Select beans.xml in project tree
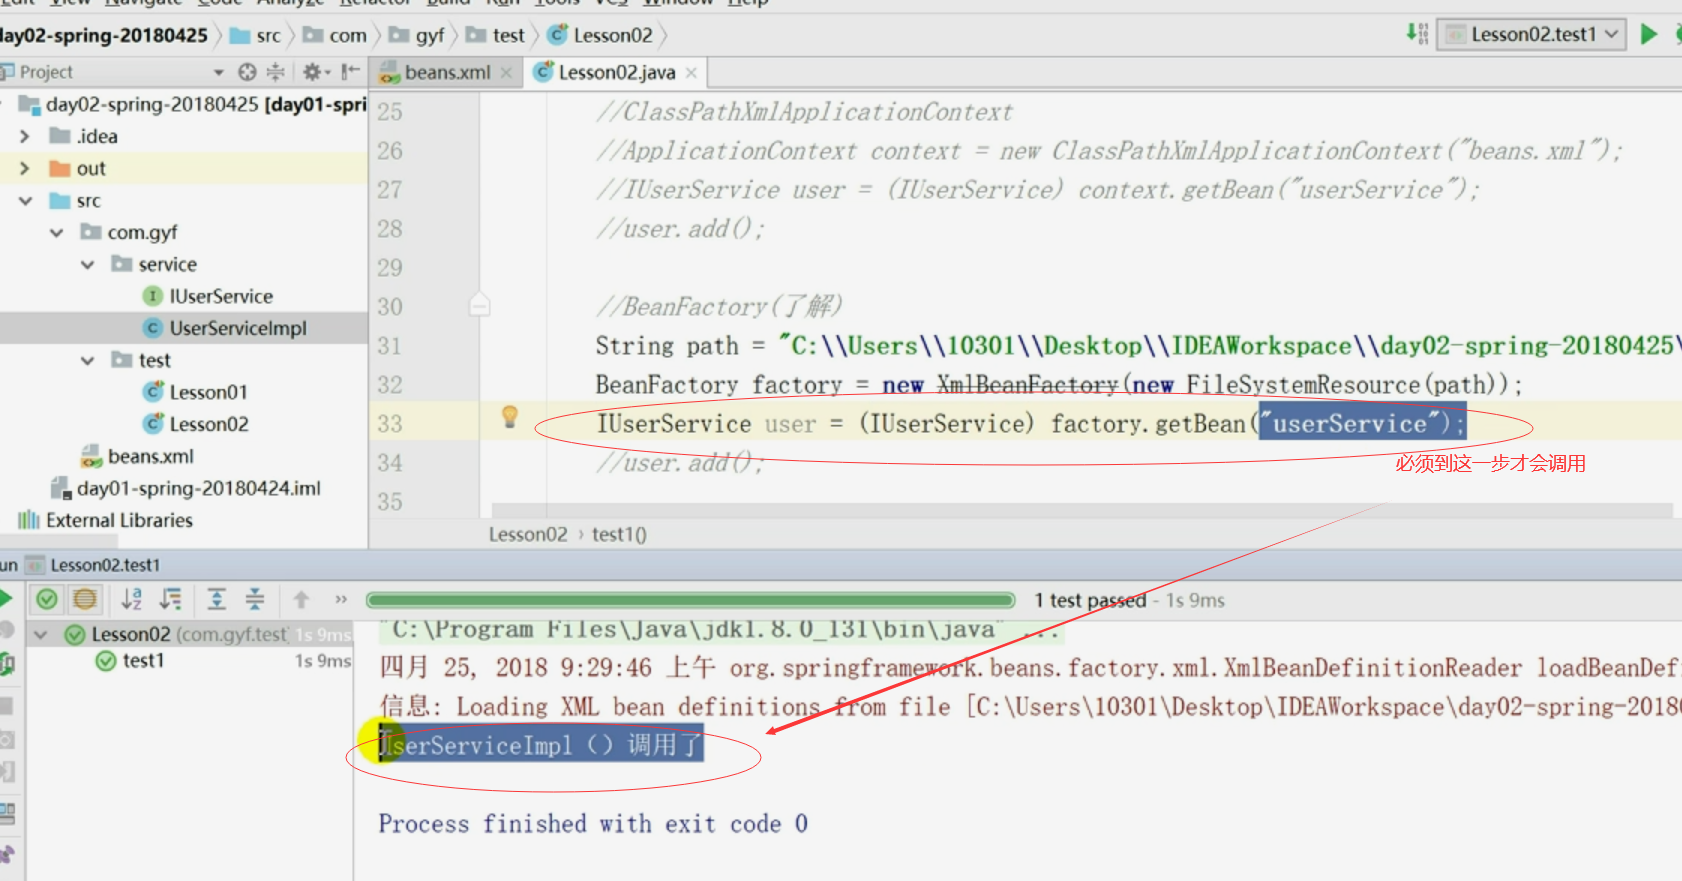 tap(137, 456)
